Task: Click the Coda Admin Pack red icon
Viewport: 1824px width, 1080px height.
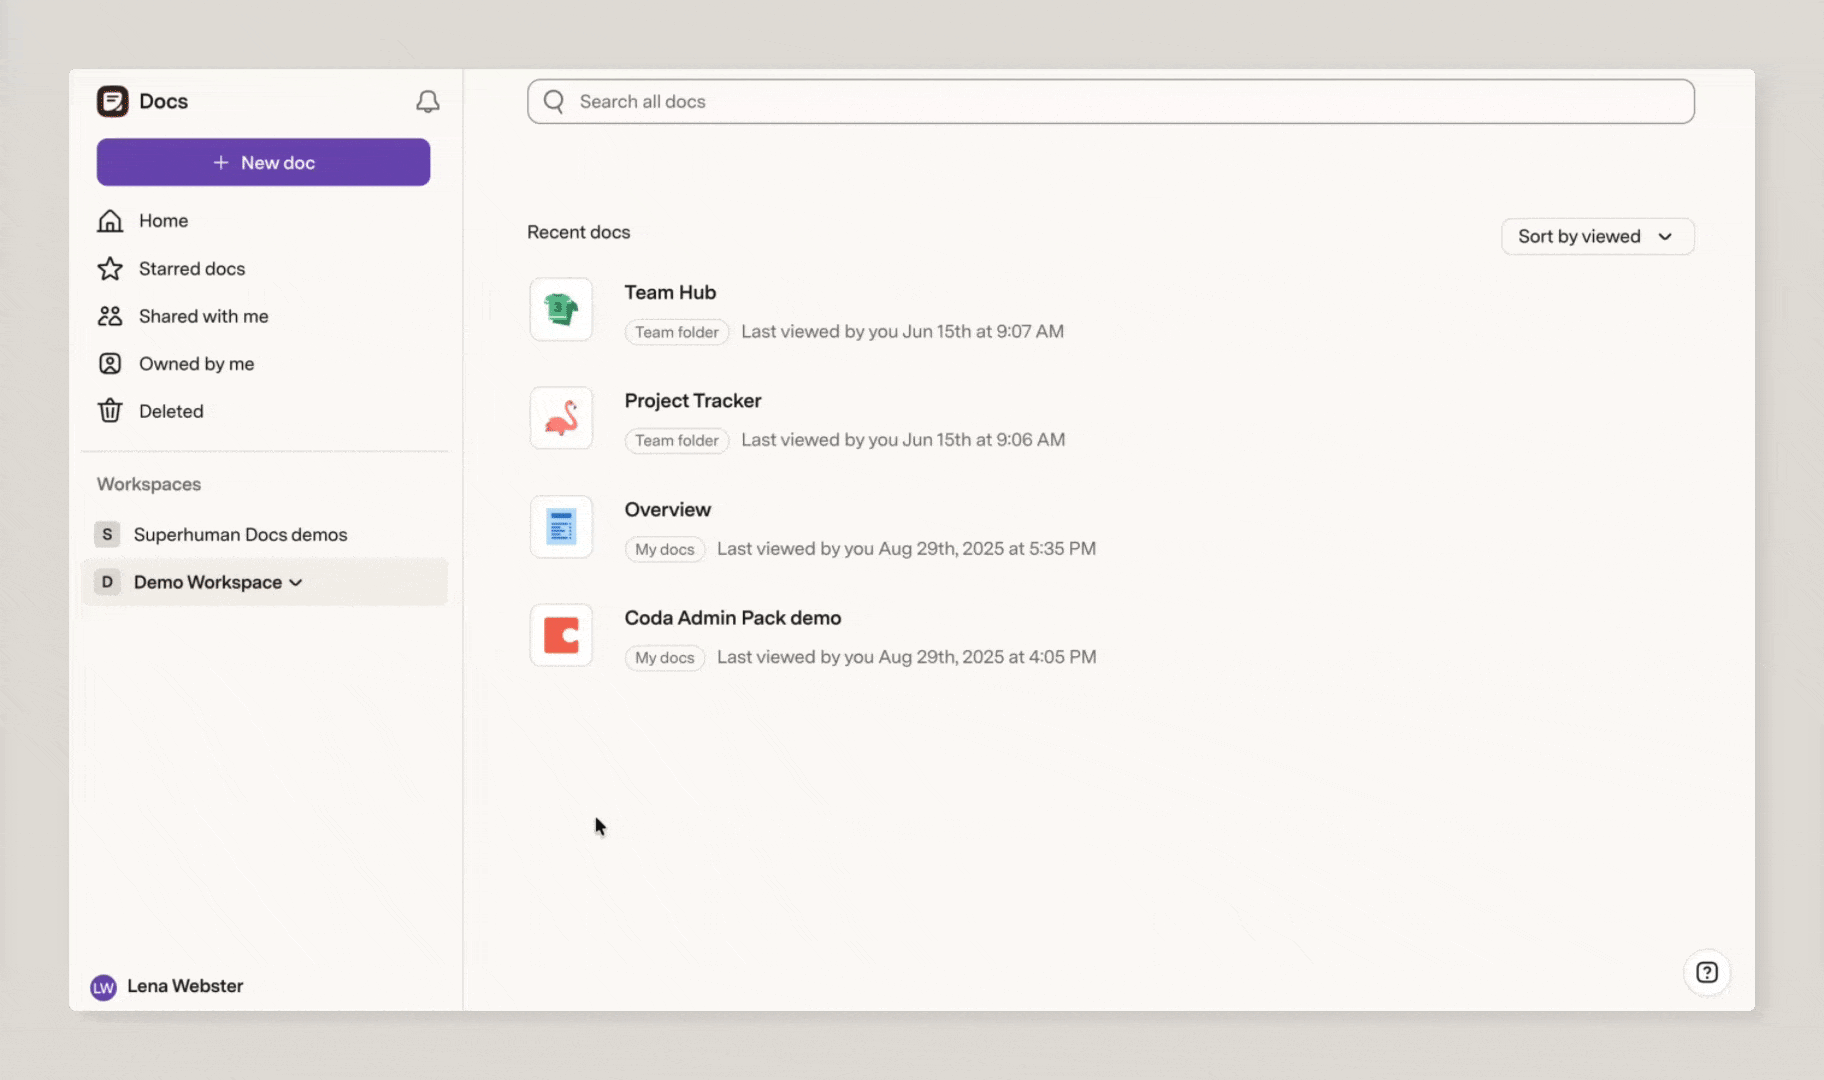Action: coord(561,635)
